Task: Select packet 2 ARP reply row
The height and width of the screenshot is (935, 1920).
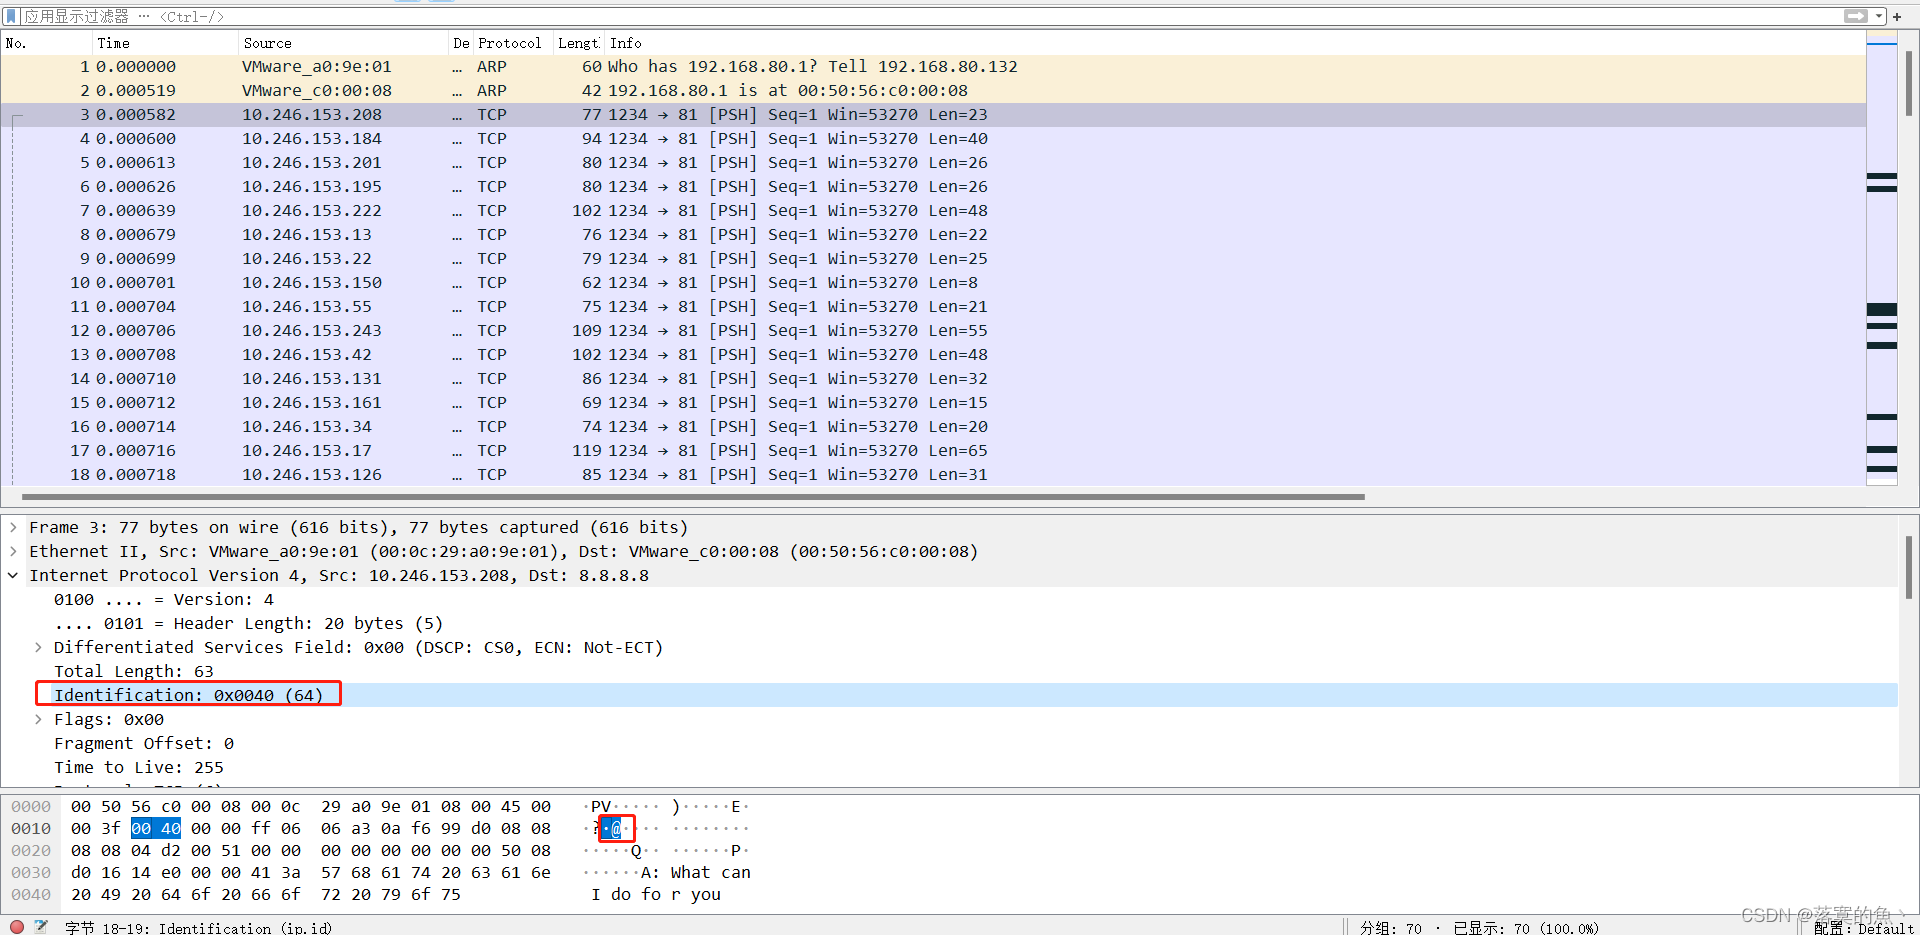Action: (x=933, y=91)
